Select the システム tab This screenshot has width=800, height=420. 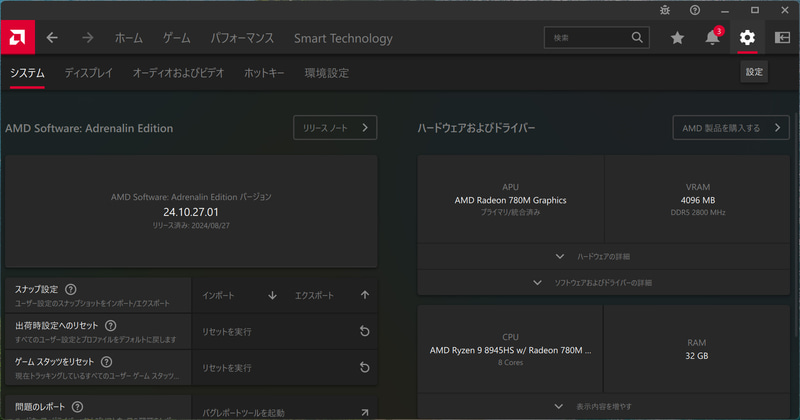(28, 73)
